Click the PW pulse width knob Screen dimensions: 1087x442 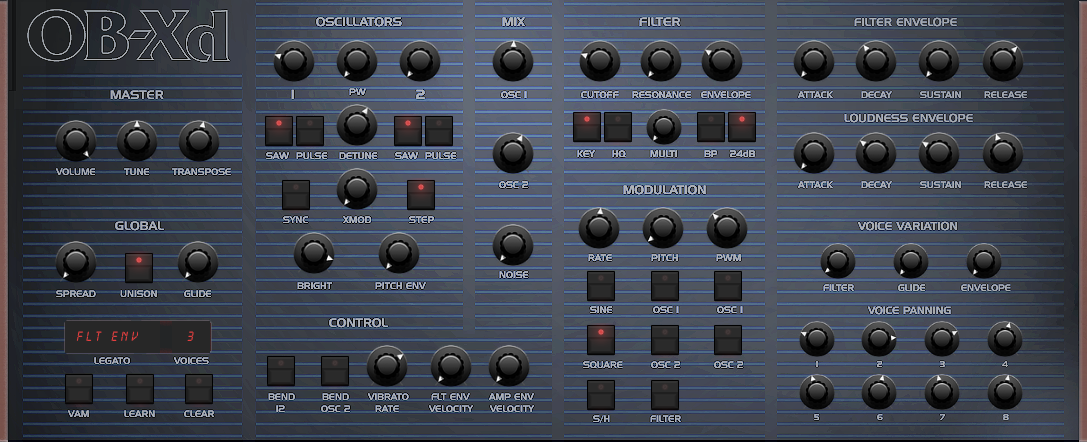coord(357,61)
